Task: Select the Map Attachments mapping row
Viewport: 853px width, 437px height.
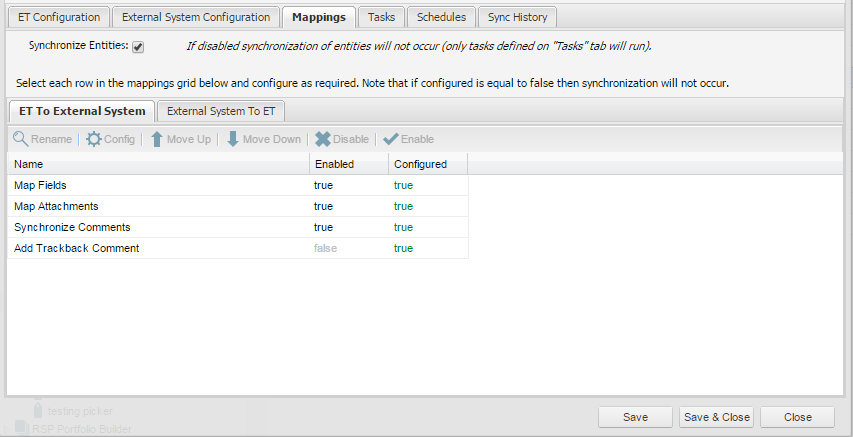Action: pyautogui.click(x=56, y=206)
